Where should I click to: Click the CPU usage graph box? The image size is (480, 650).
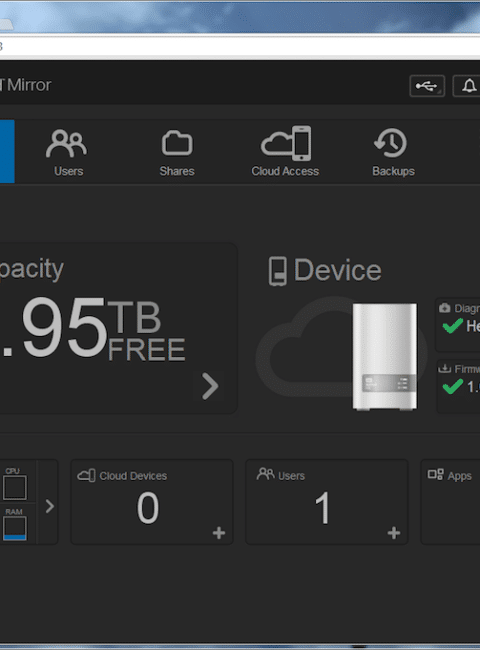coord(15,487)
